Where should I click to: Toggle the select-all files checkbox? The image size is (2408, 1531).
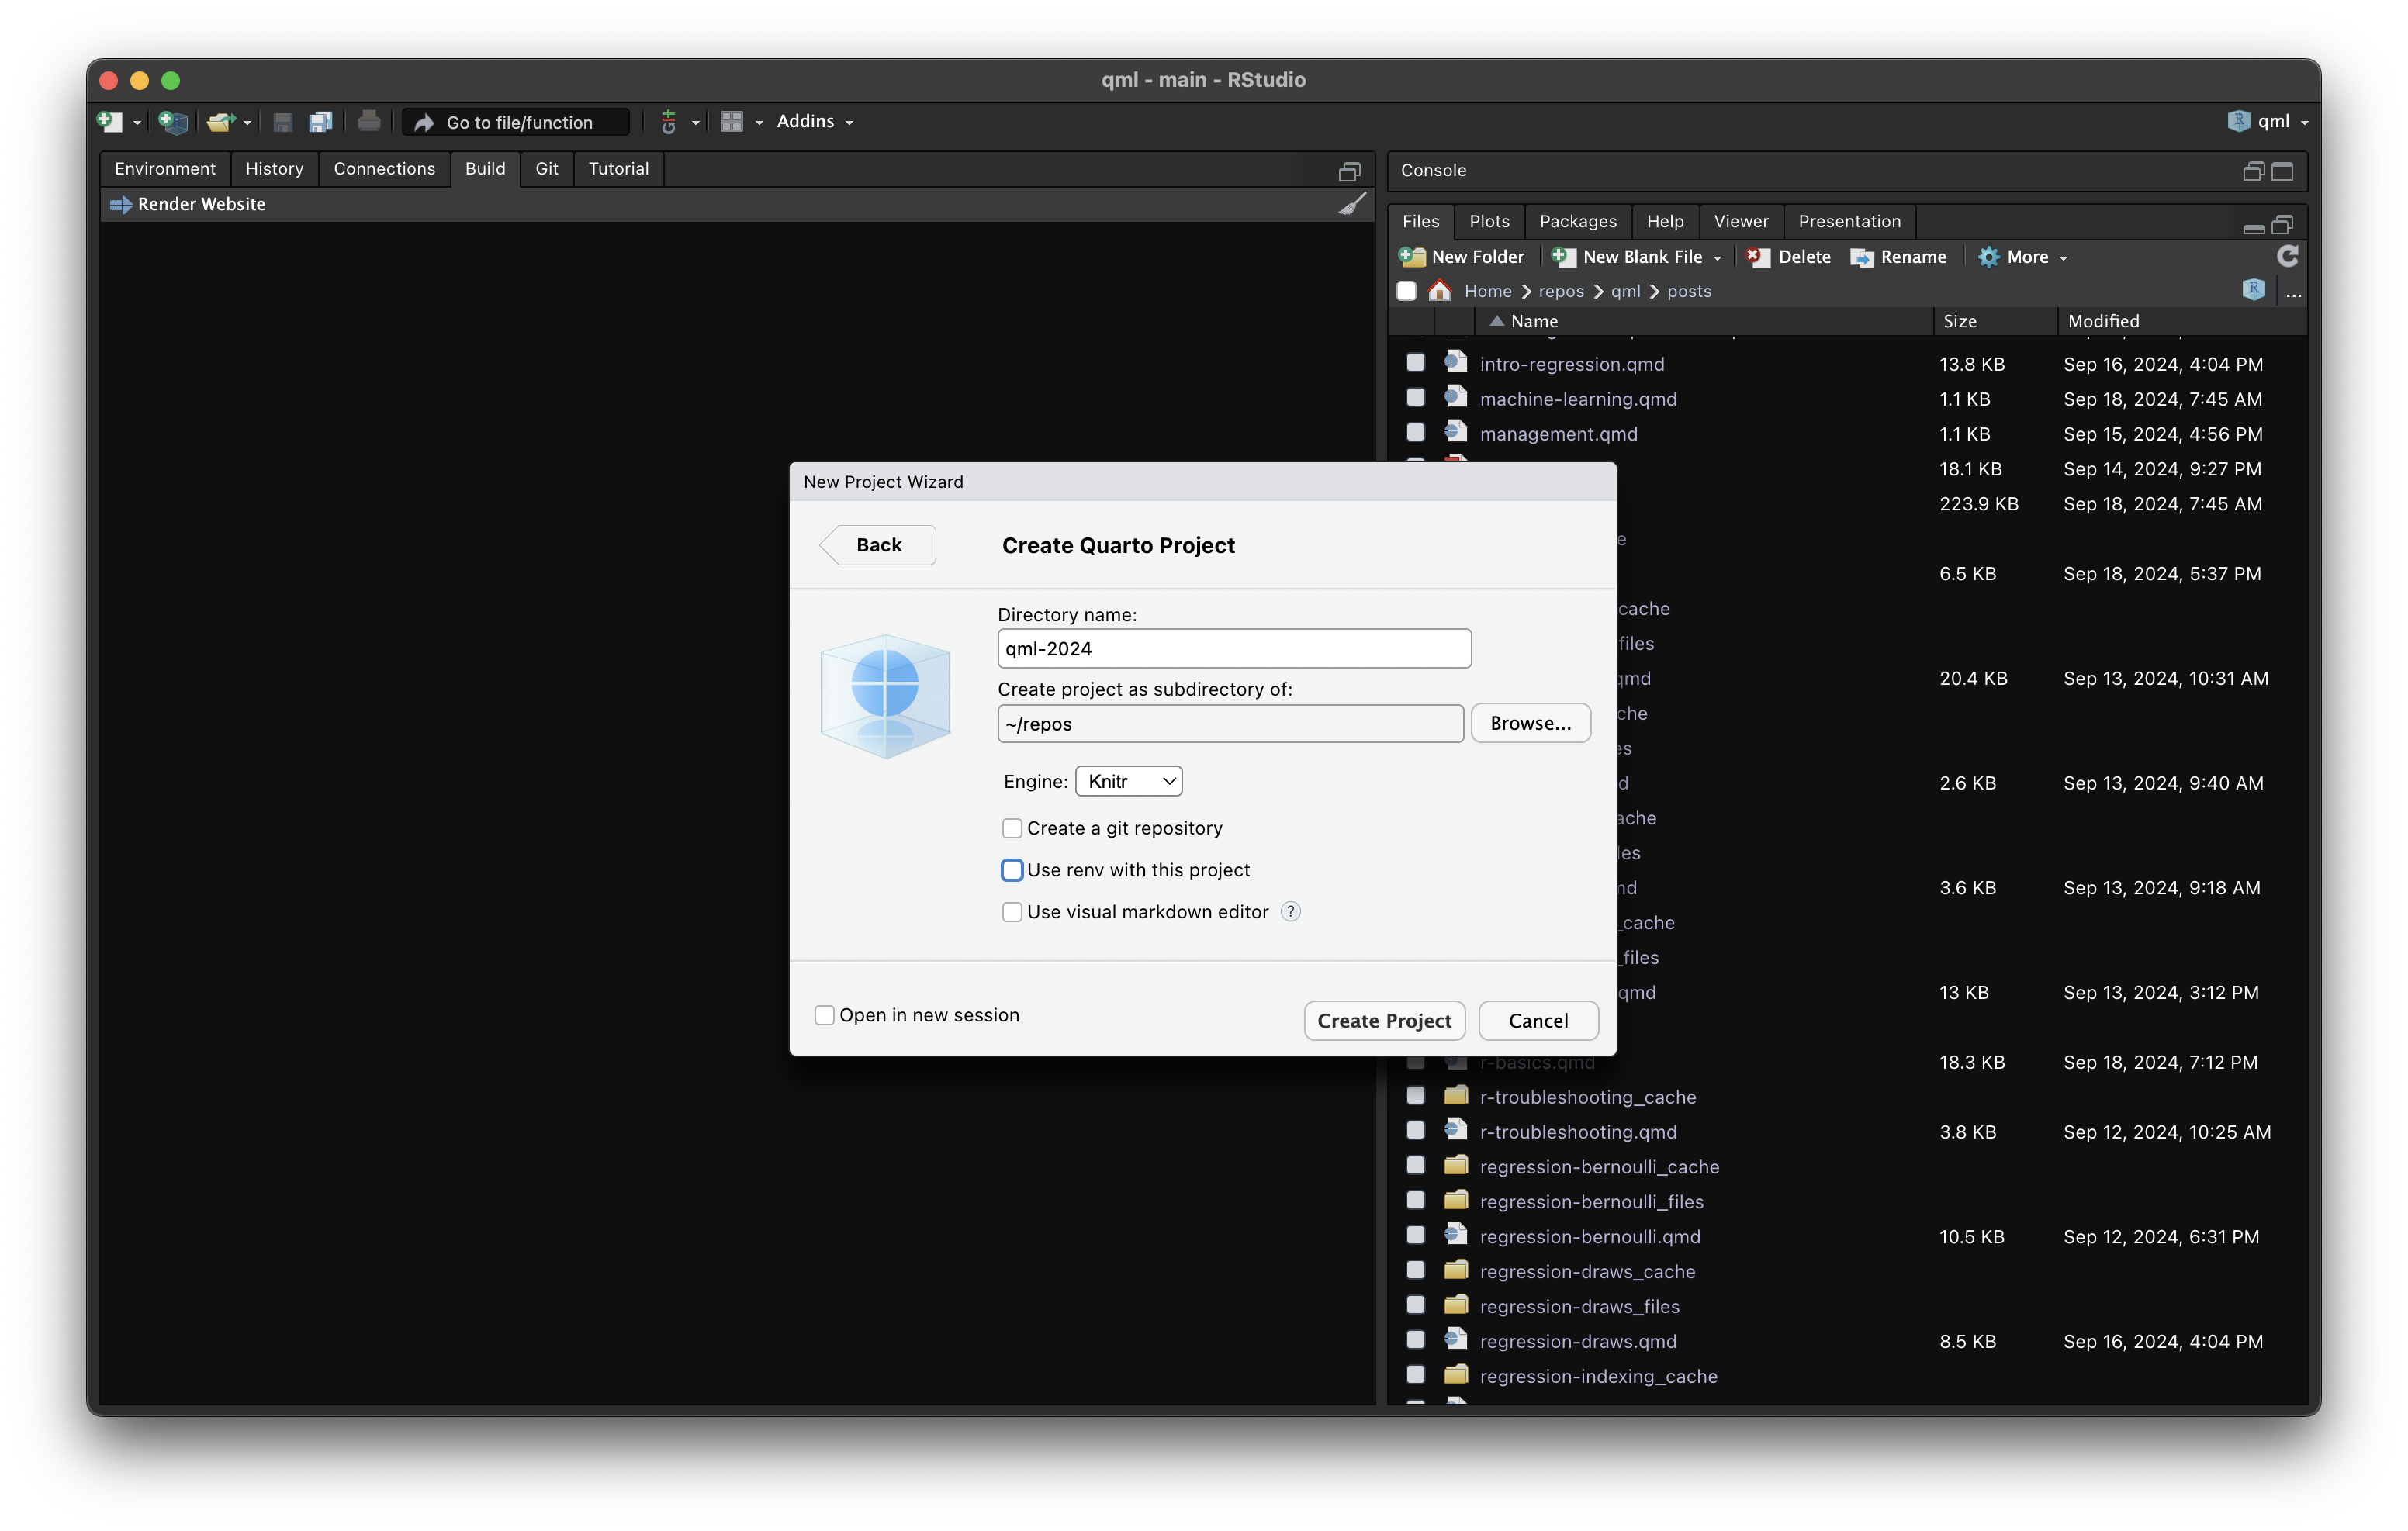(x=1406, y=291)
